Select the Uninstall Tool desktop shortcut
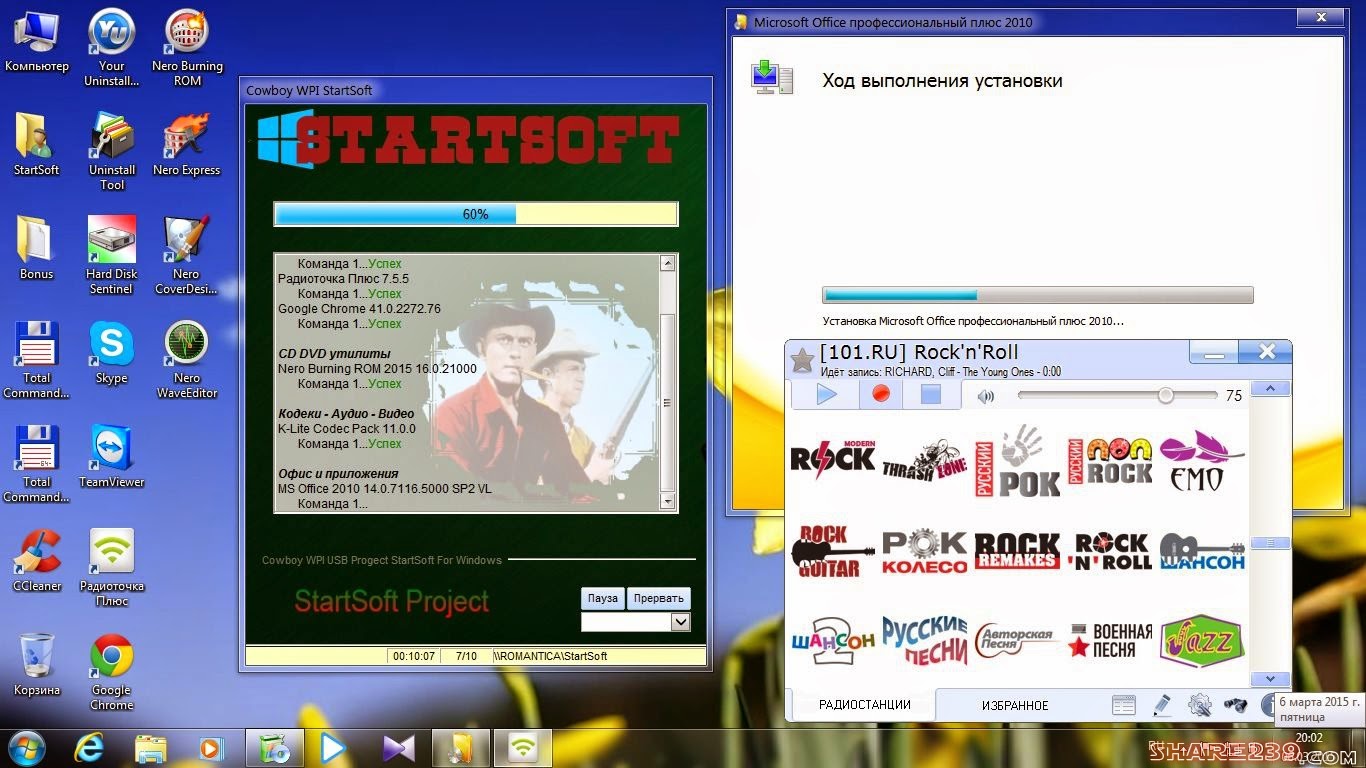 tap(112, 151)
